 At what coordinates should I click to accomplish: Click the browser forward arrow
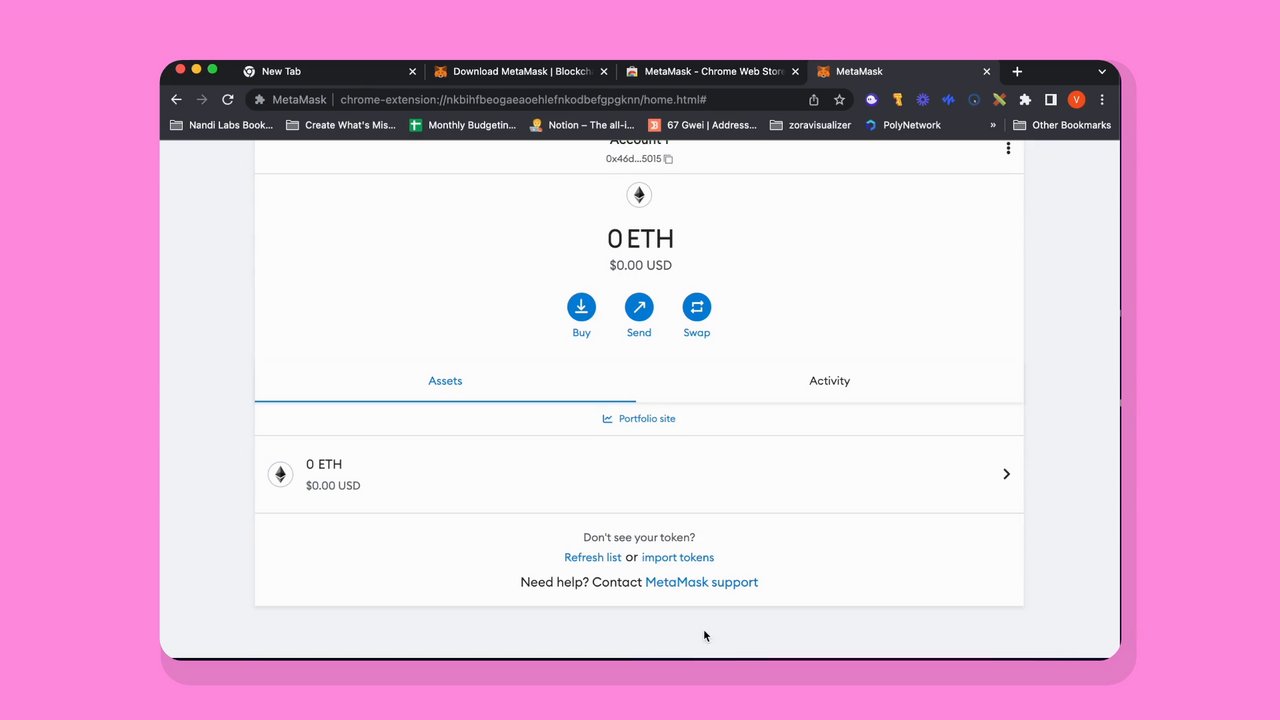pyautogui.click(x=202, y=99)
